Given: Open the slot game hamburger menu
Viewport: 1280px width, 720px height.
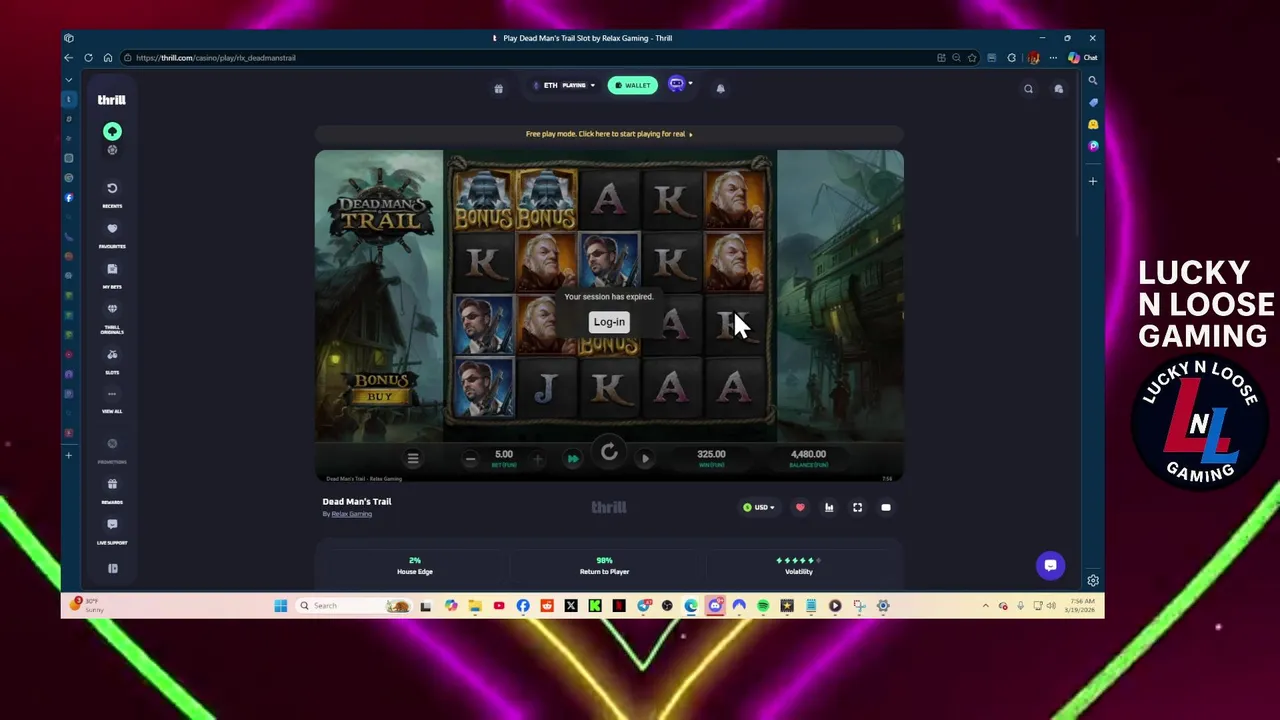Looking at the screenshot, I should click(x=412, y=458).
